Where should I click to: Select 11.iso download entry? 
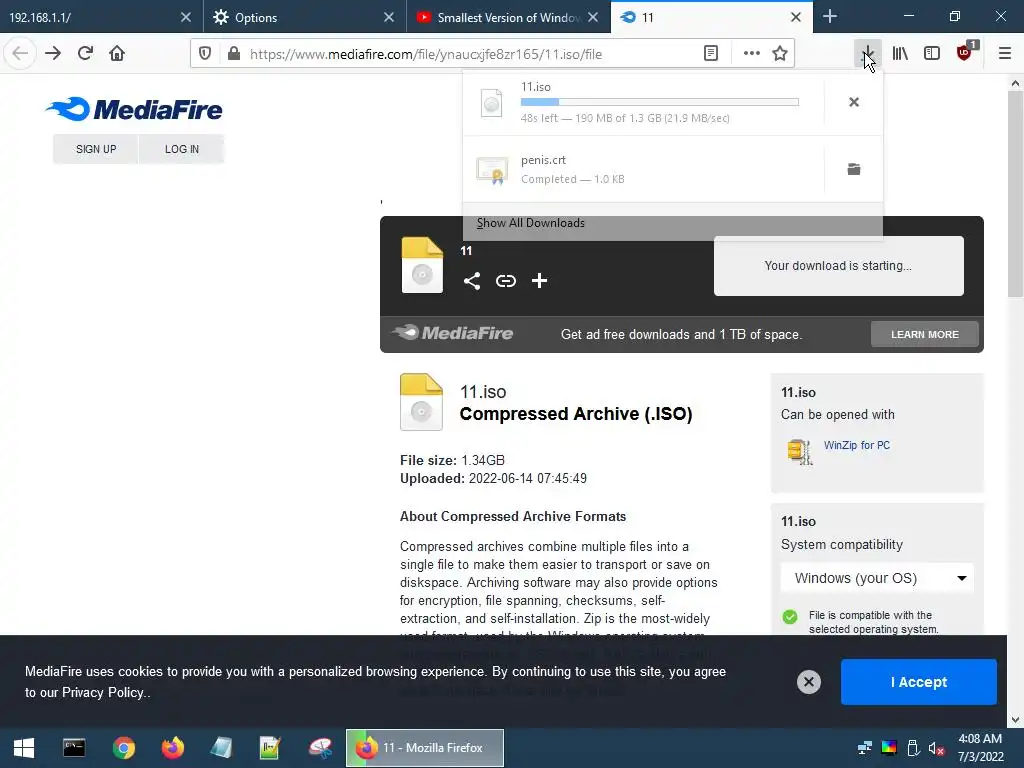click(x=643, y=102)
